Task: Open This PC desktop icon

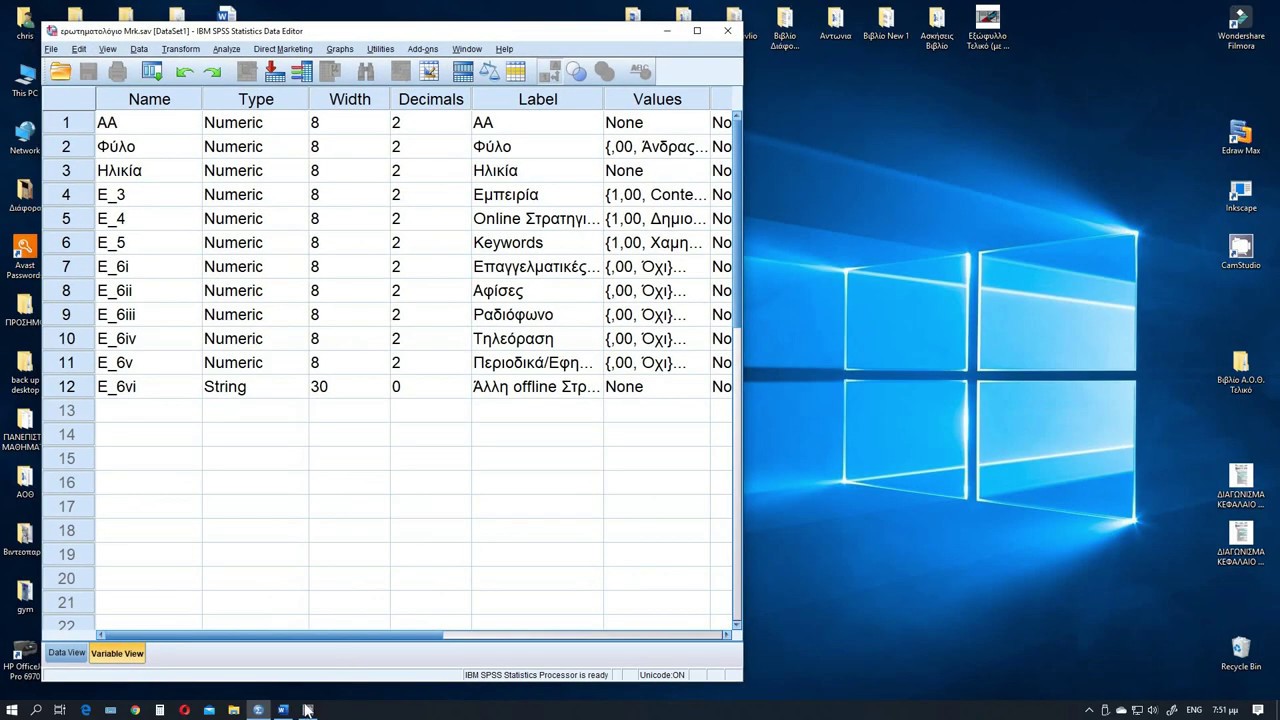Action: [x=25, y=80]
